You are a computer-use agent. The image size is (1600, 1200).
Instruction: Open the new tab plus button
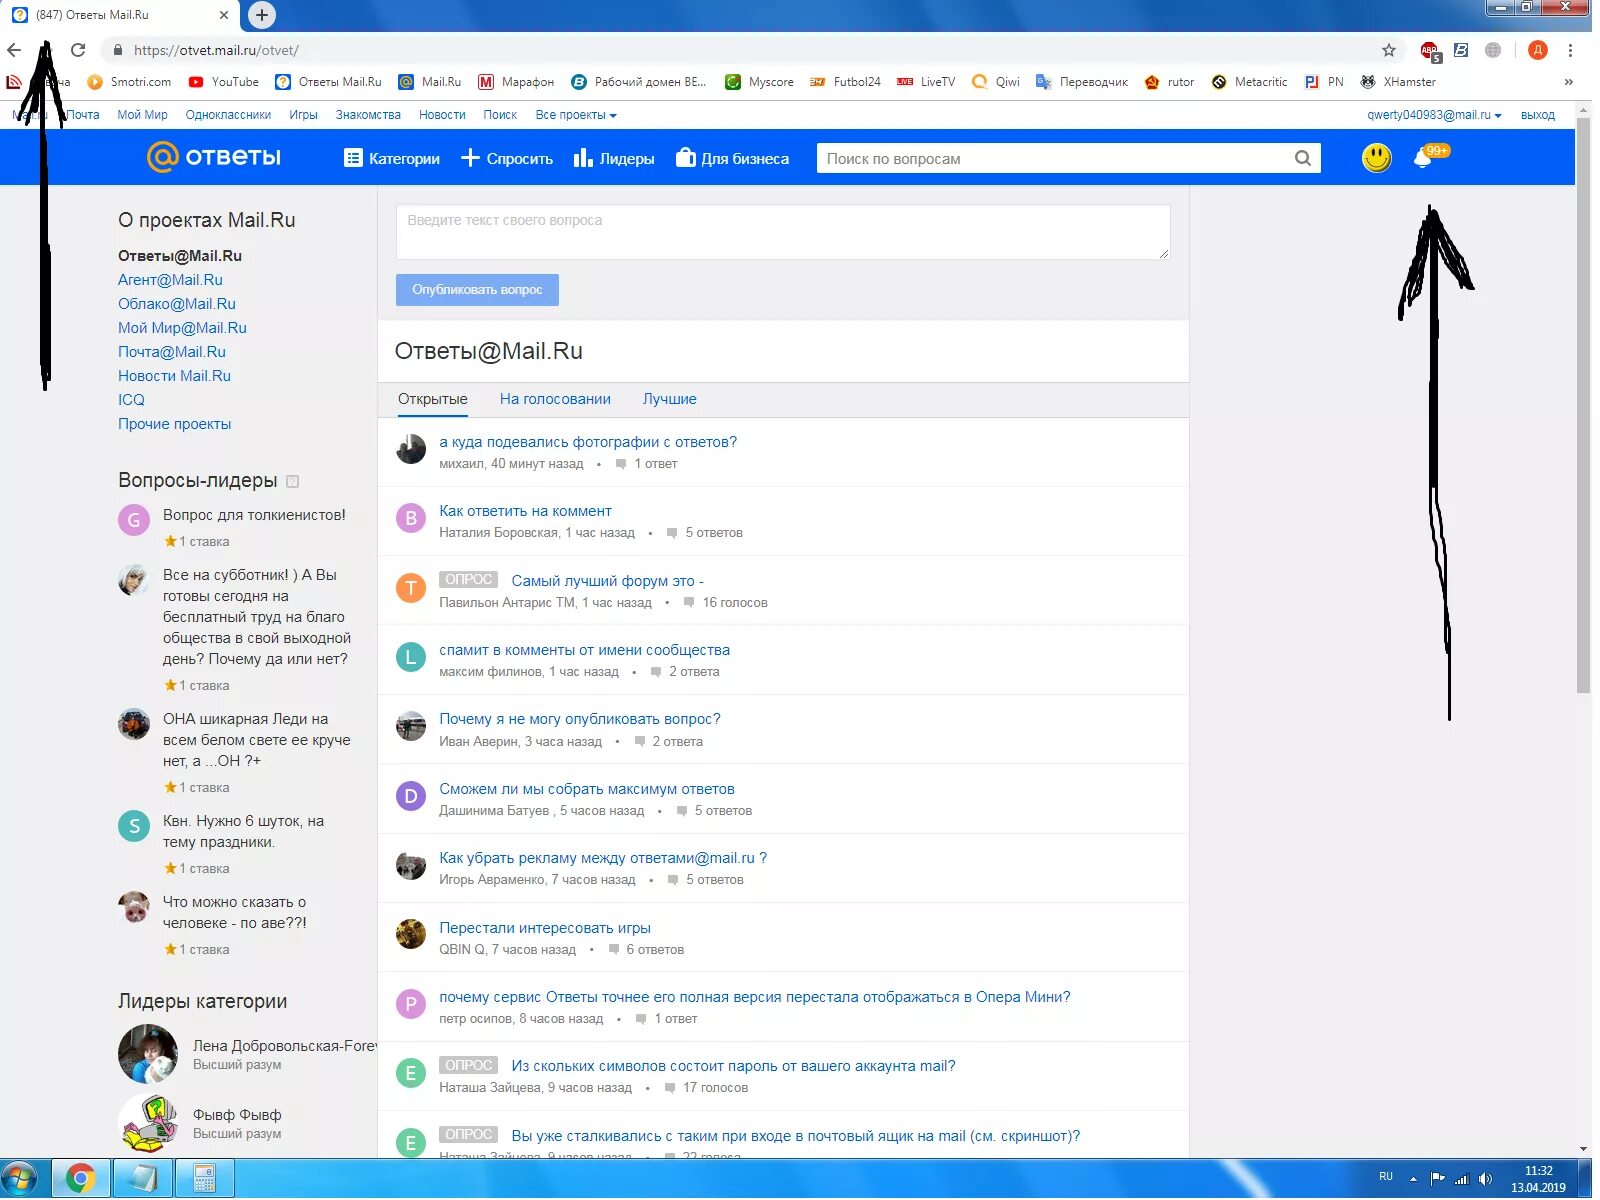pos(261,15)
